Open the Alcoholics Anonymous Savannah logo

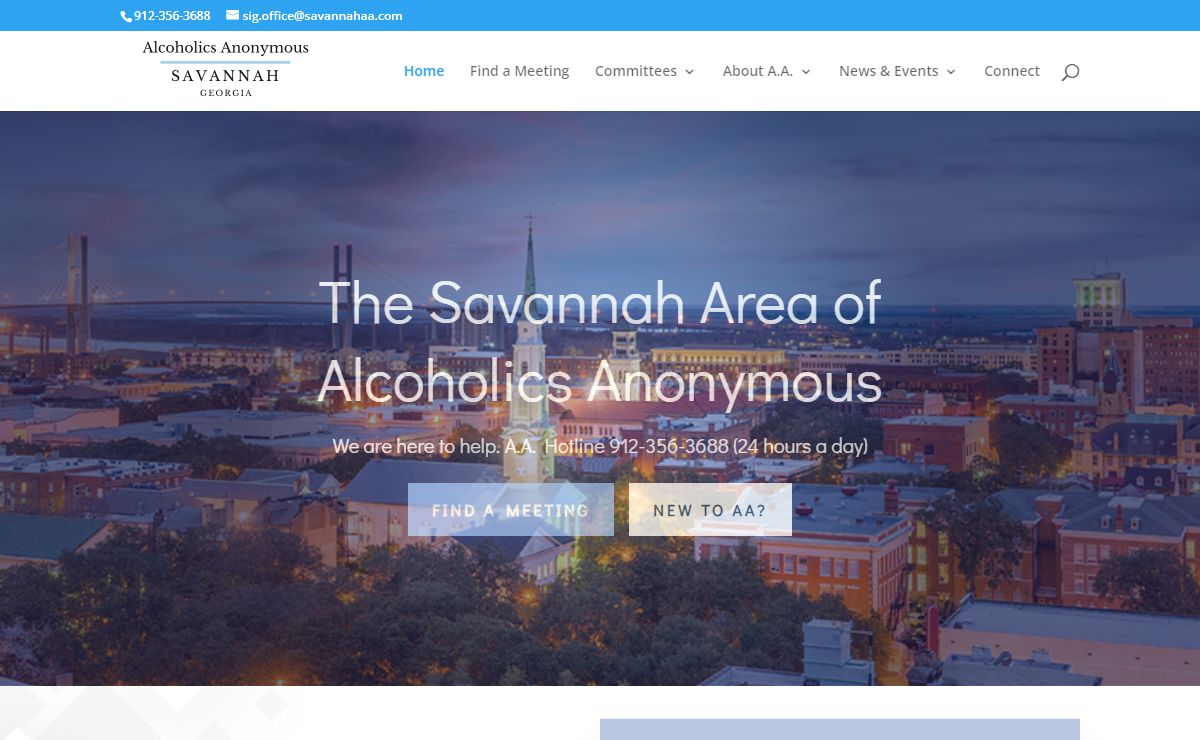[225, 69]
